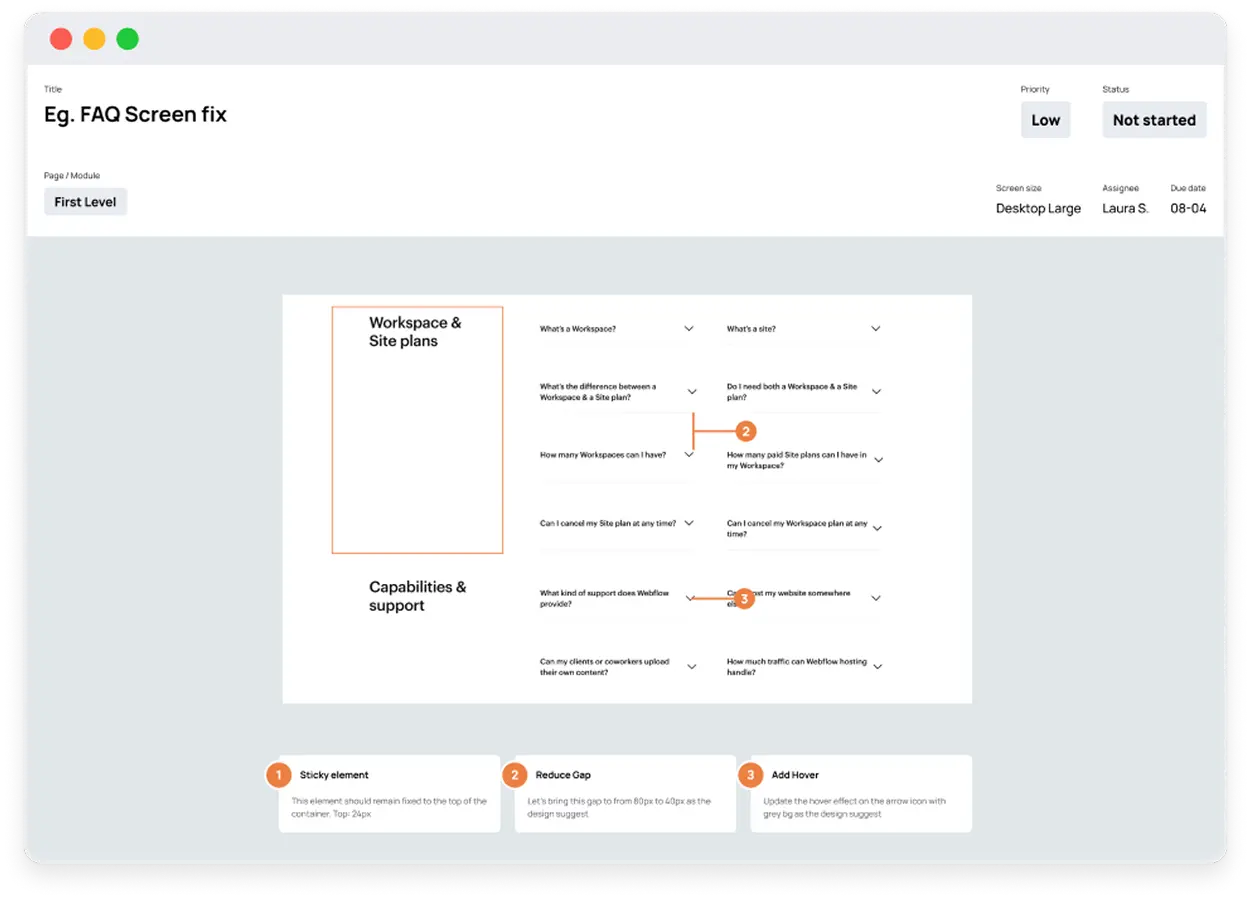Click the outlined Workspace & Site plans element
Image resolution: width=1251 pixels, height=900 pixels.
417,429
